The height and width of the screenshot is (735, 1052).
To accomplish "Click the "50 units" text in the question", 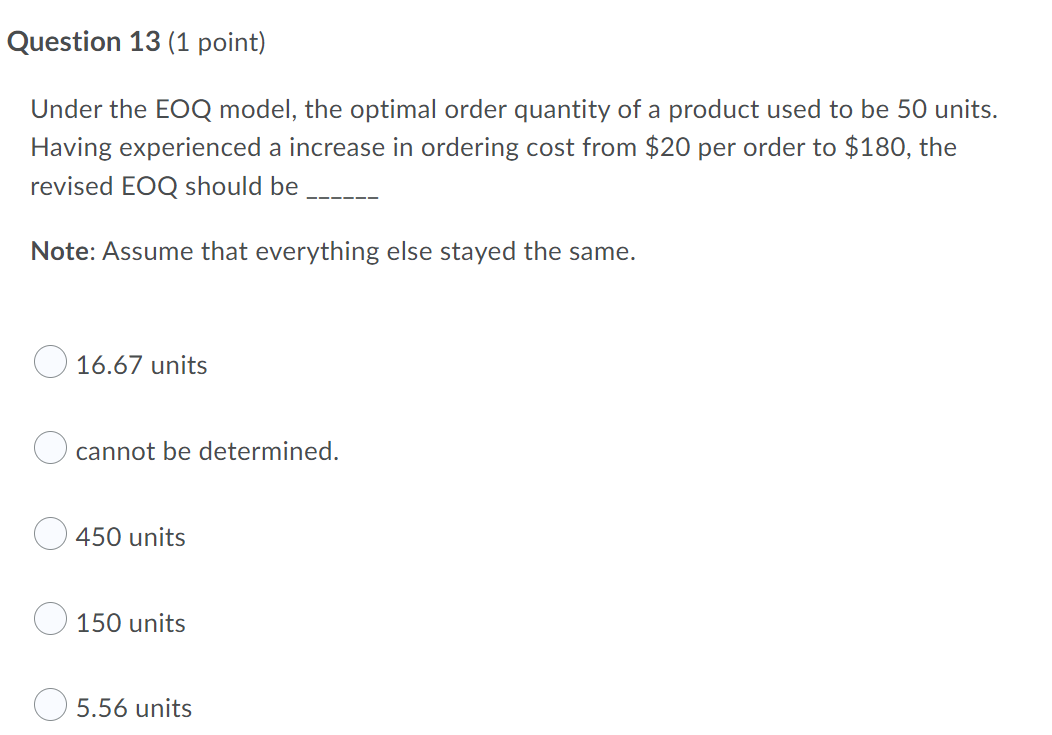I will (940, 109).
